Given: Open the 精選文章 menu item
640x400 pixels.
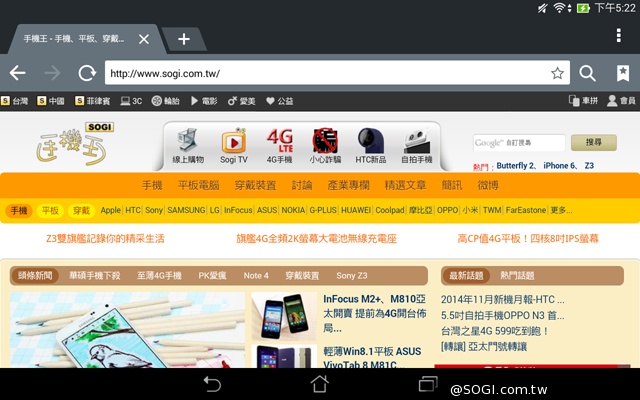Looking at the screenshot, I should [x=405, y=185].
